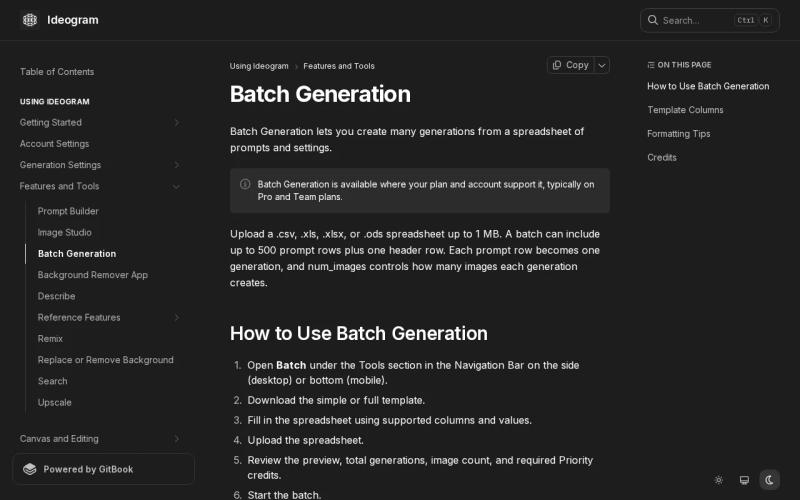Go to Account Settings page
800x500 pixels.
click(x=54, y=144)
